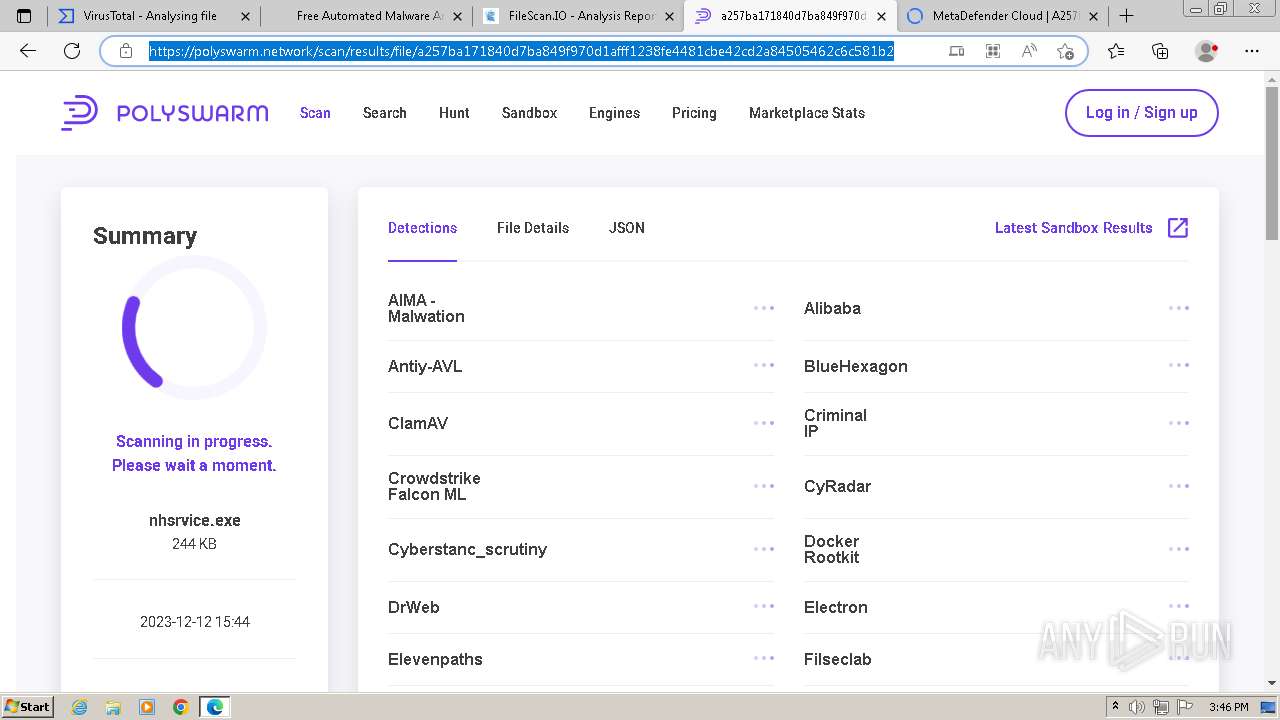This screenshot has height=720, width=1280.
Task: Click the Log in / Sign up button
Action: (x=1142, y=113)
